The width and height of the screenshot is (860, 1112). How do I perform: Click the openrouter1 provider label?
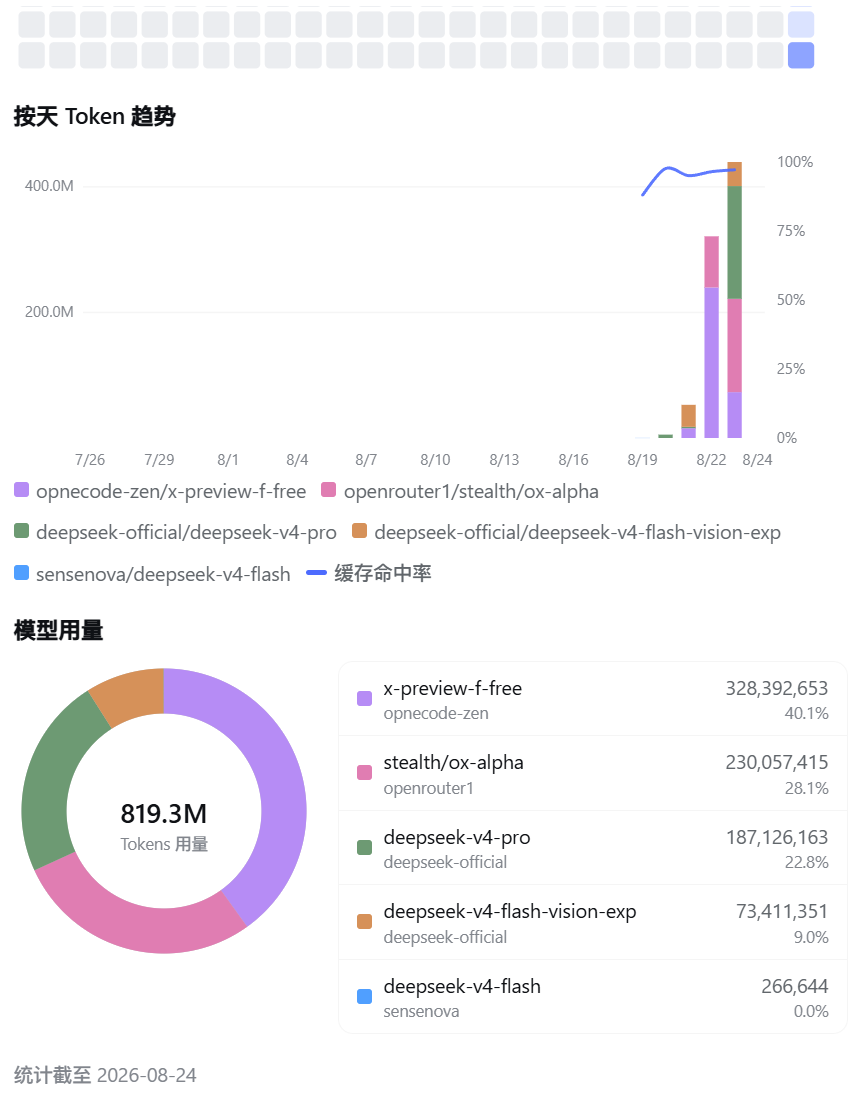click(428, 789)
